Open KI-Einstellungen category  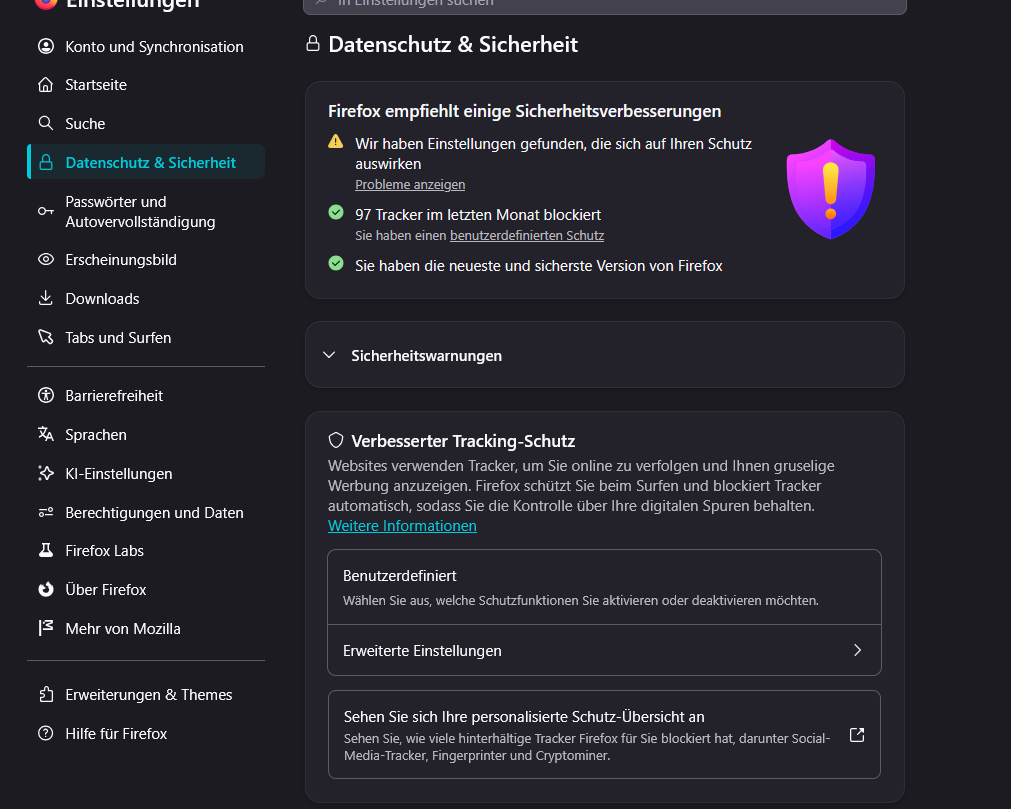tap(146, 473)
